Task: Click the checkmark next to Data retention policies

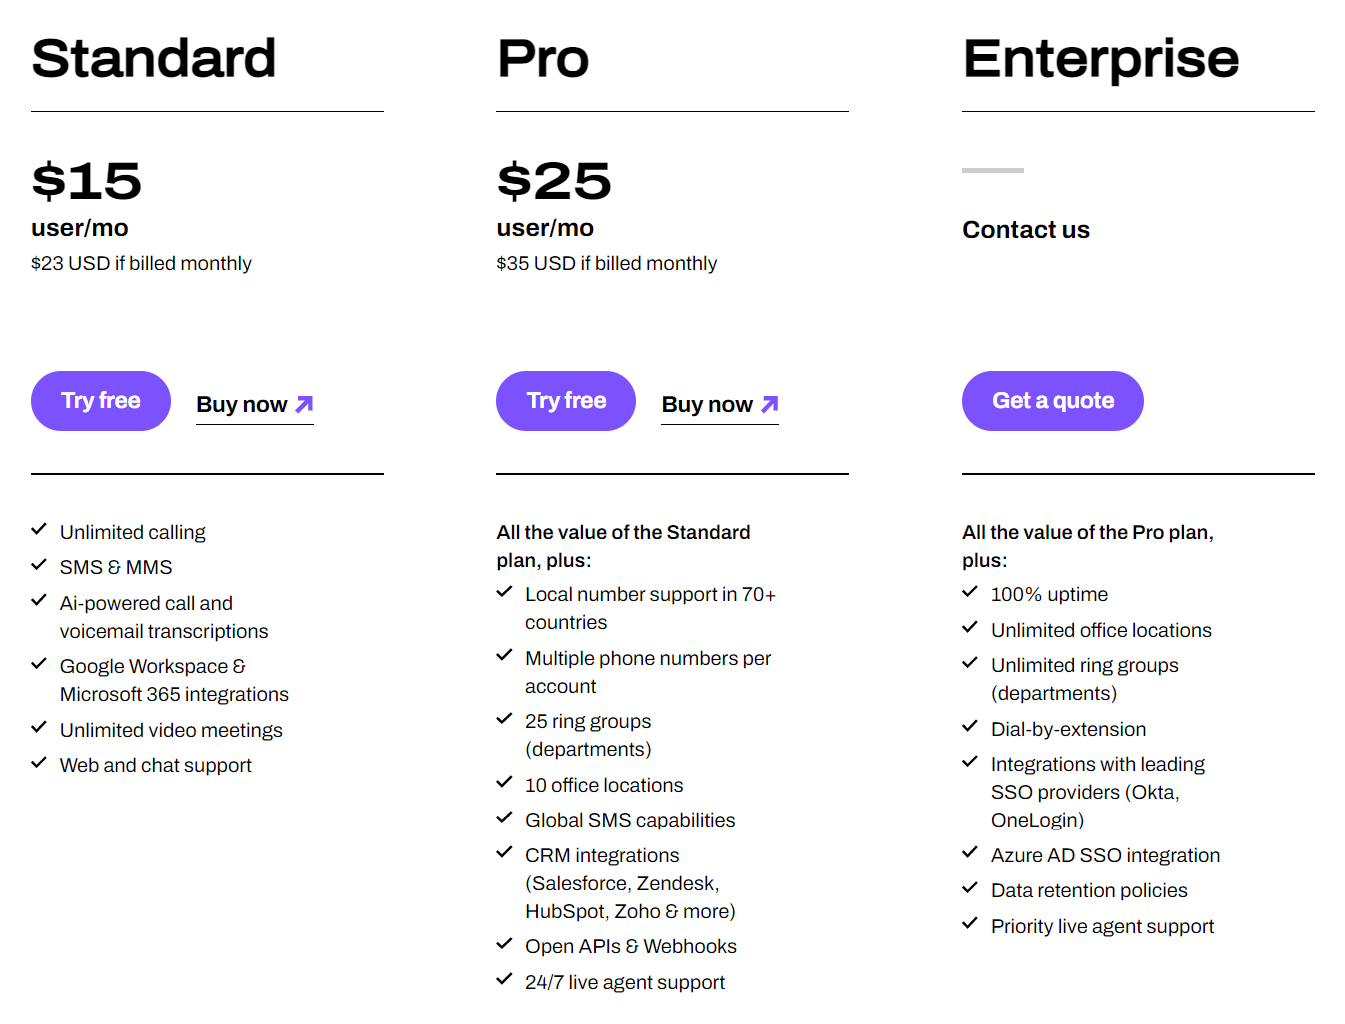Action: pos(970,888)
